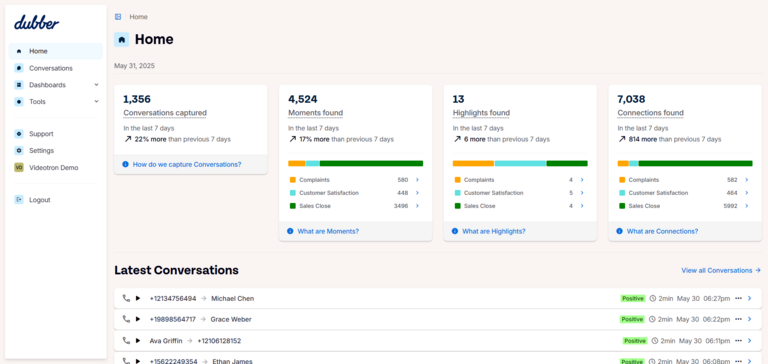Click the Conversations captured label

click(165, 113)
